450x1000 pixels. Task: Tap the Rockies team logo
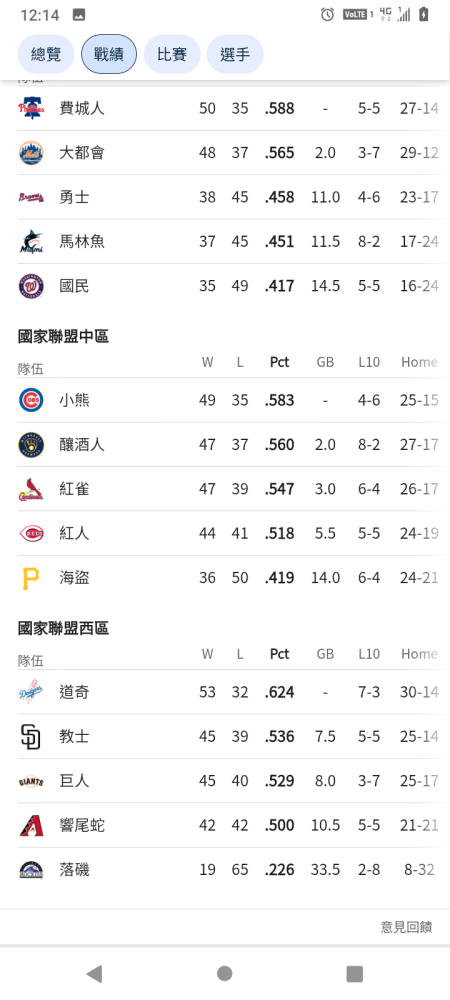click(31, 870)
